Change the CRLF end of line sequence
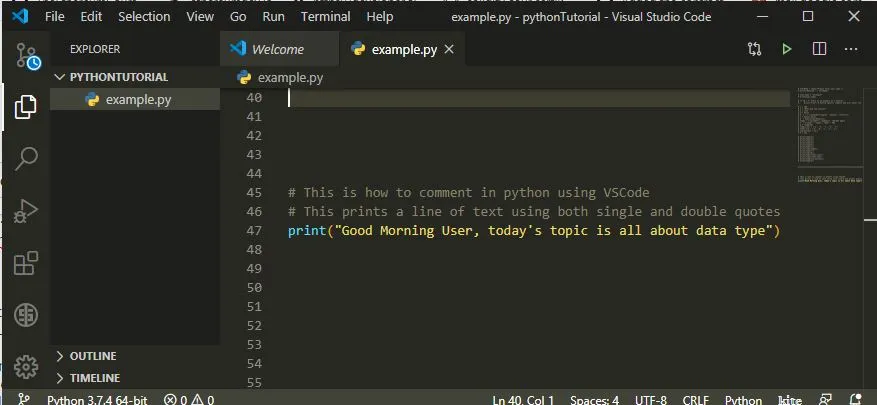 point(696,400)
